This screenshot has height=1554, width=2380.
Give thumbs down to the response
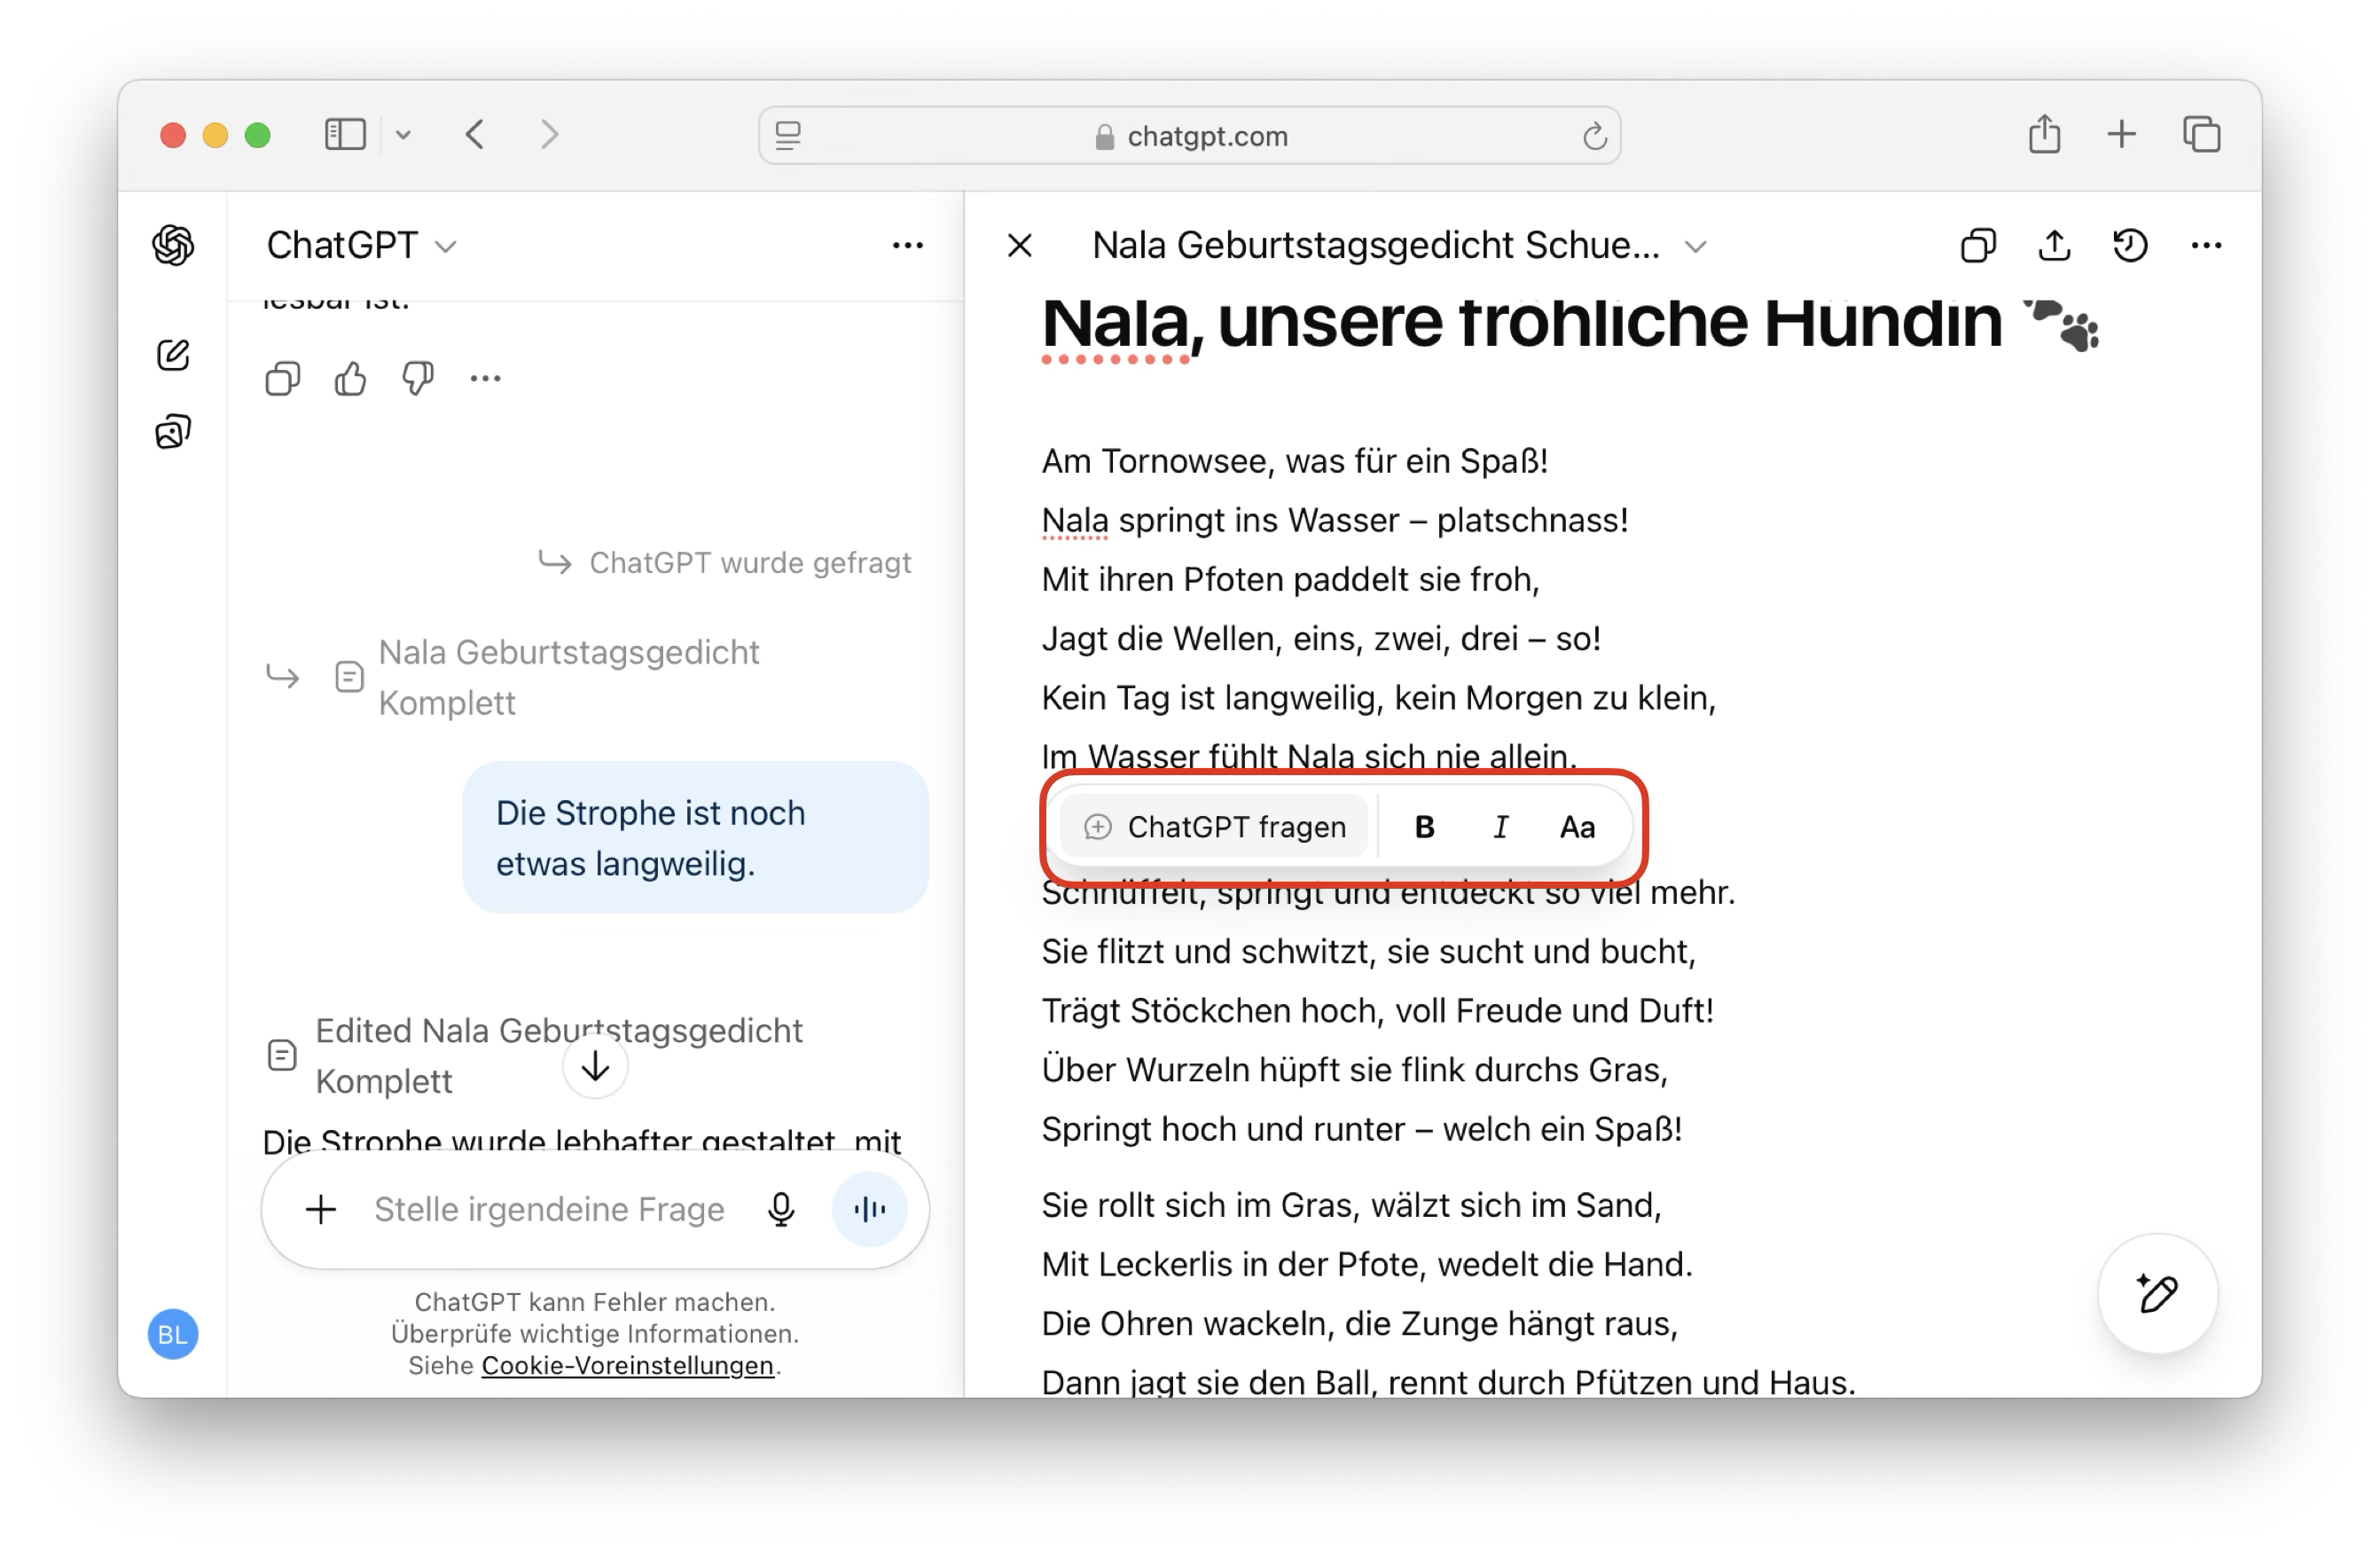coord(417,379)
